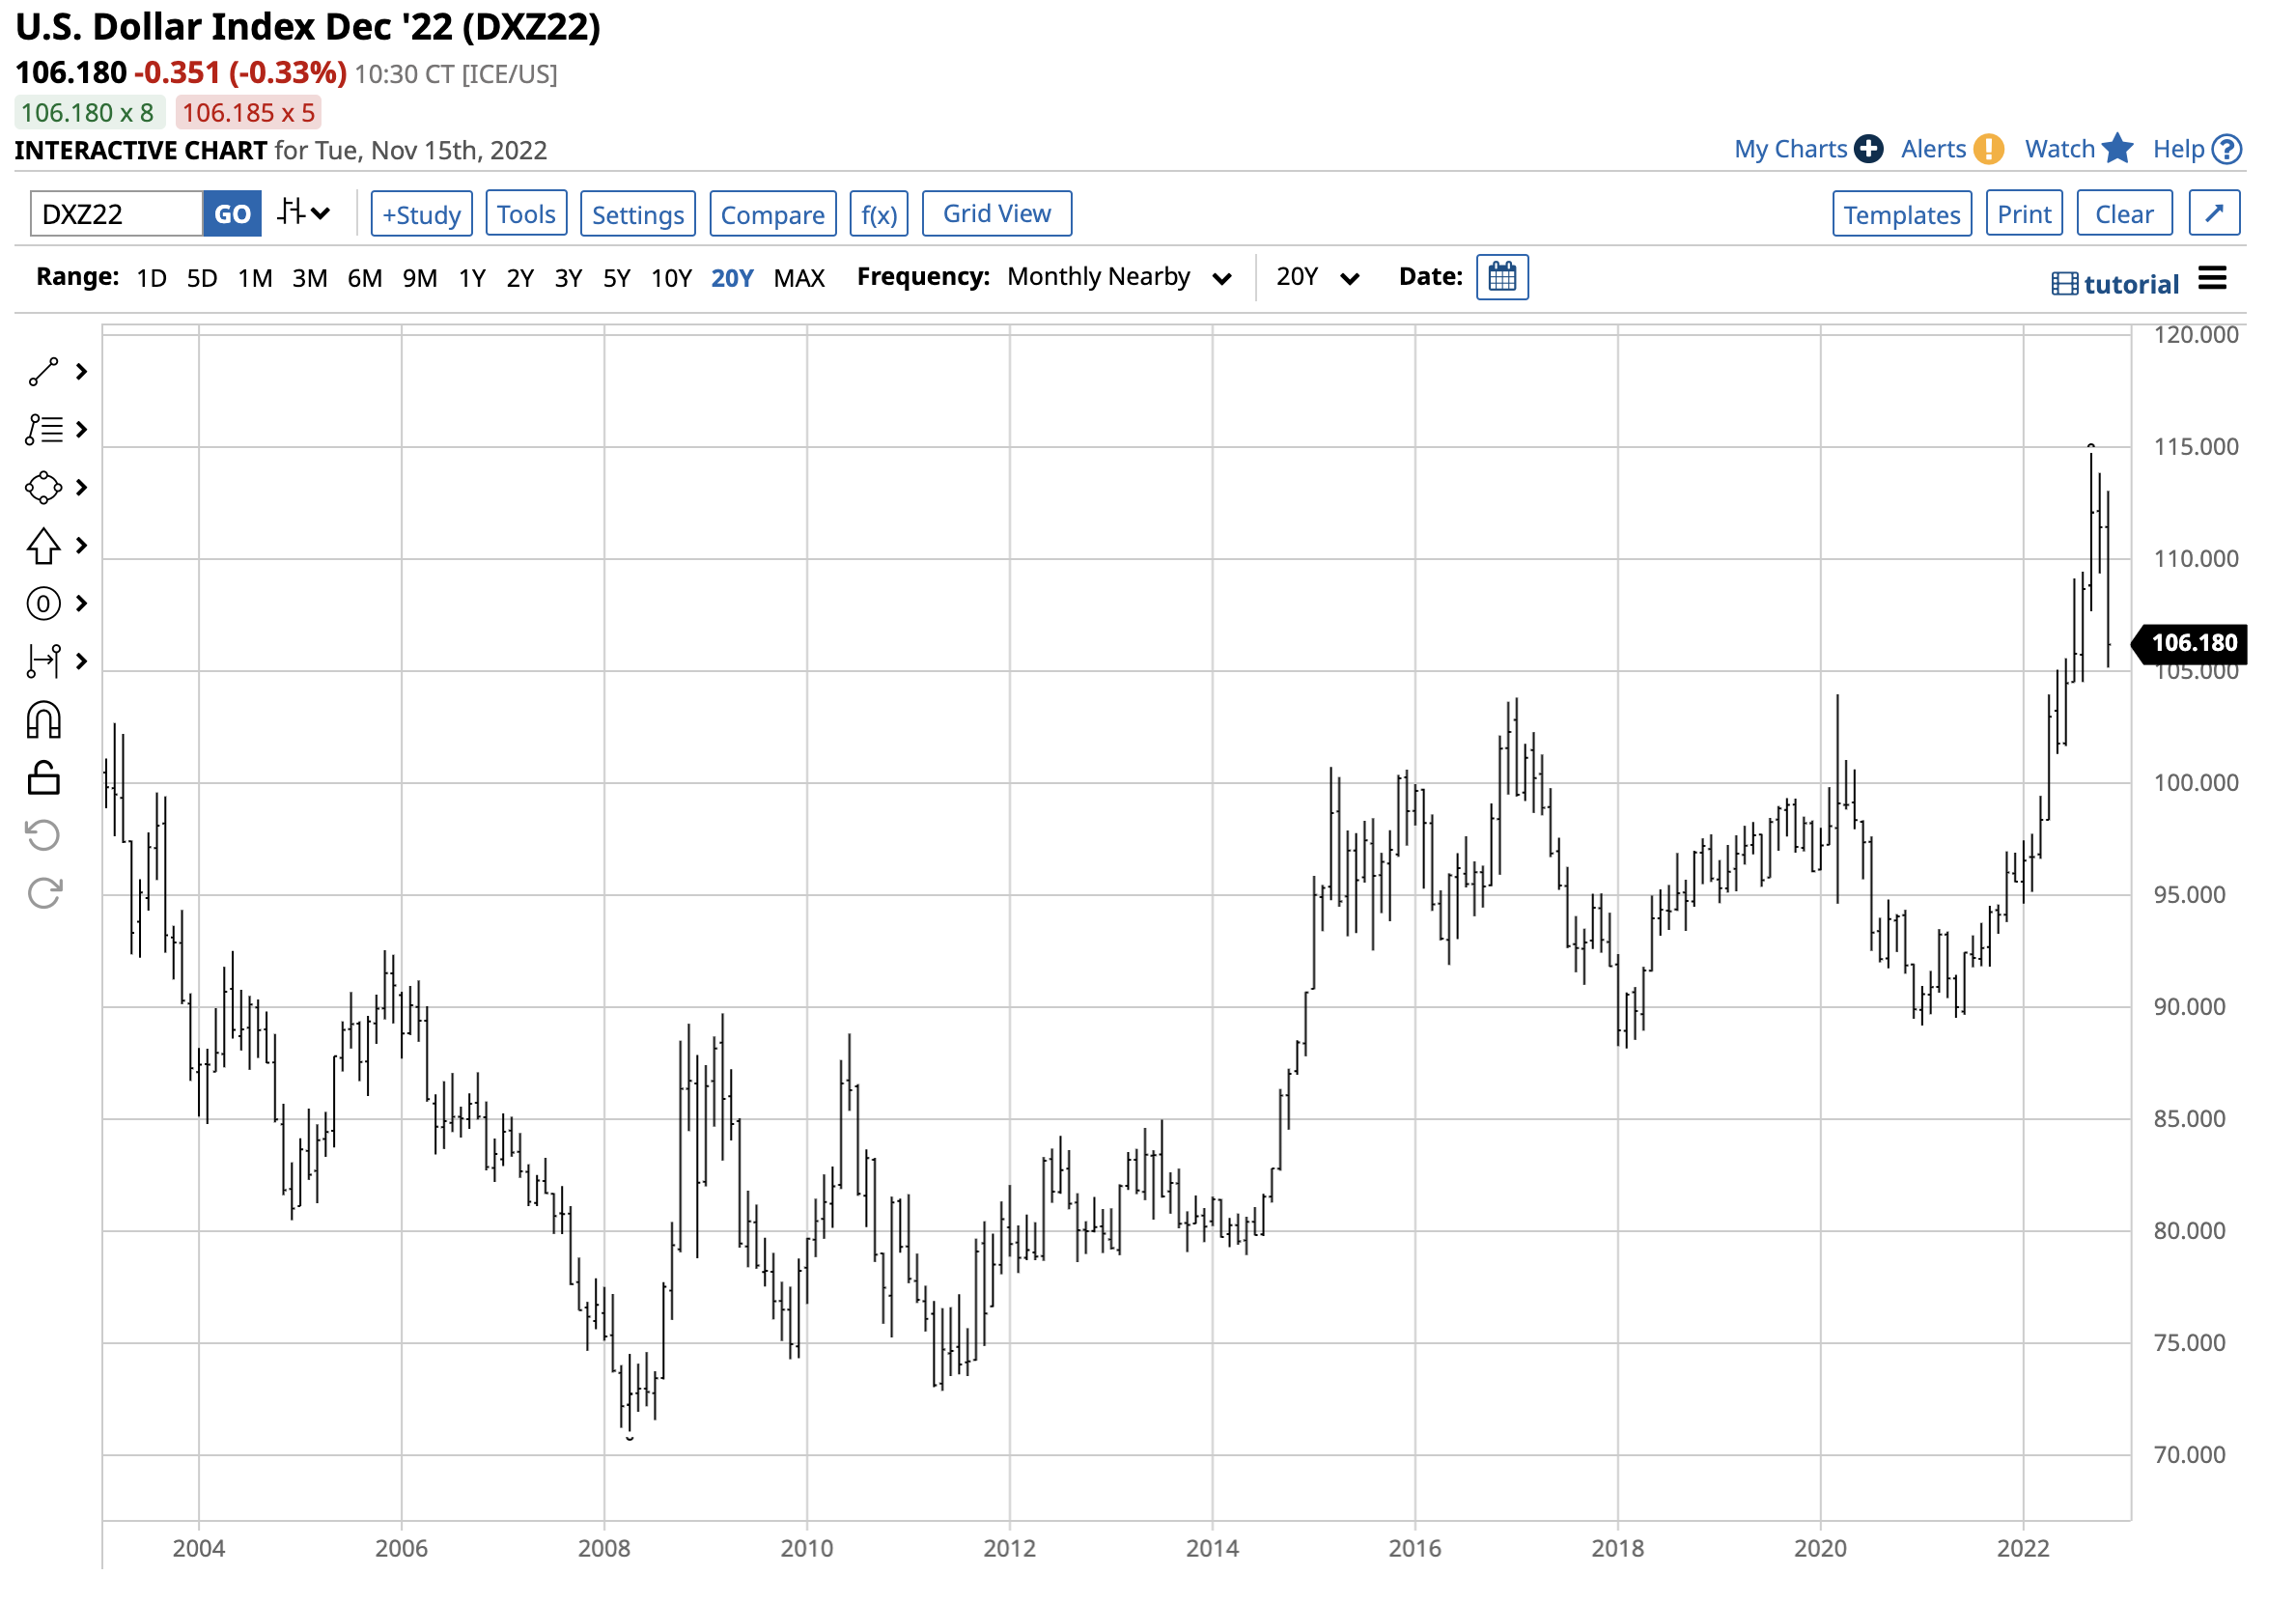Viewport: 2296px width, 1603px height.
Task: Toggle Watch star for this symbol
Action: 2117,149
